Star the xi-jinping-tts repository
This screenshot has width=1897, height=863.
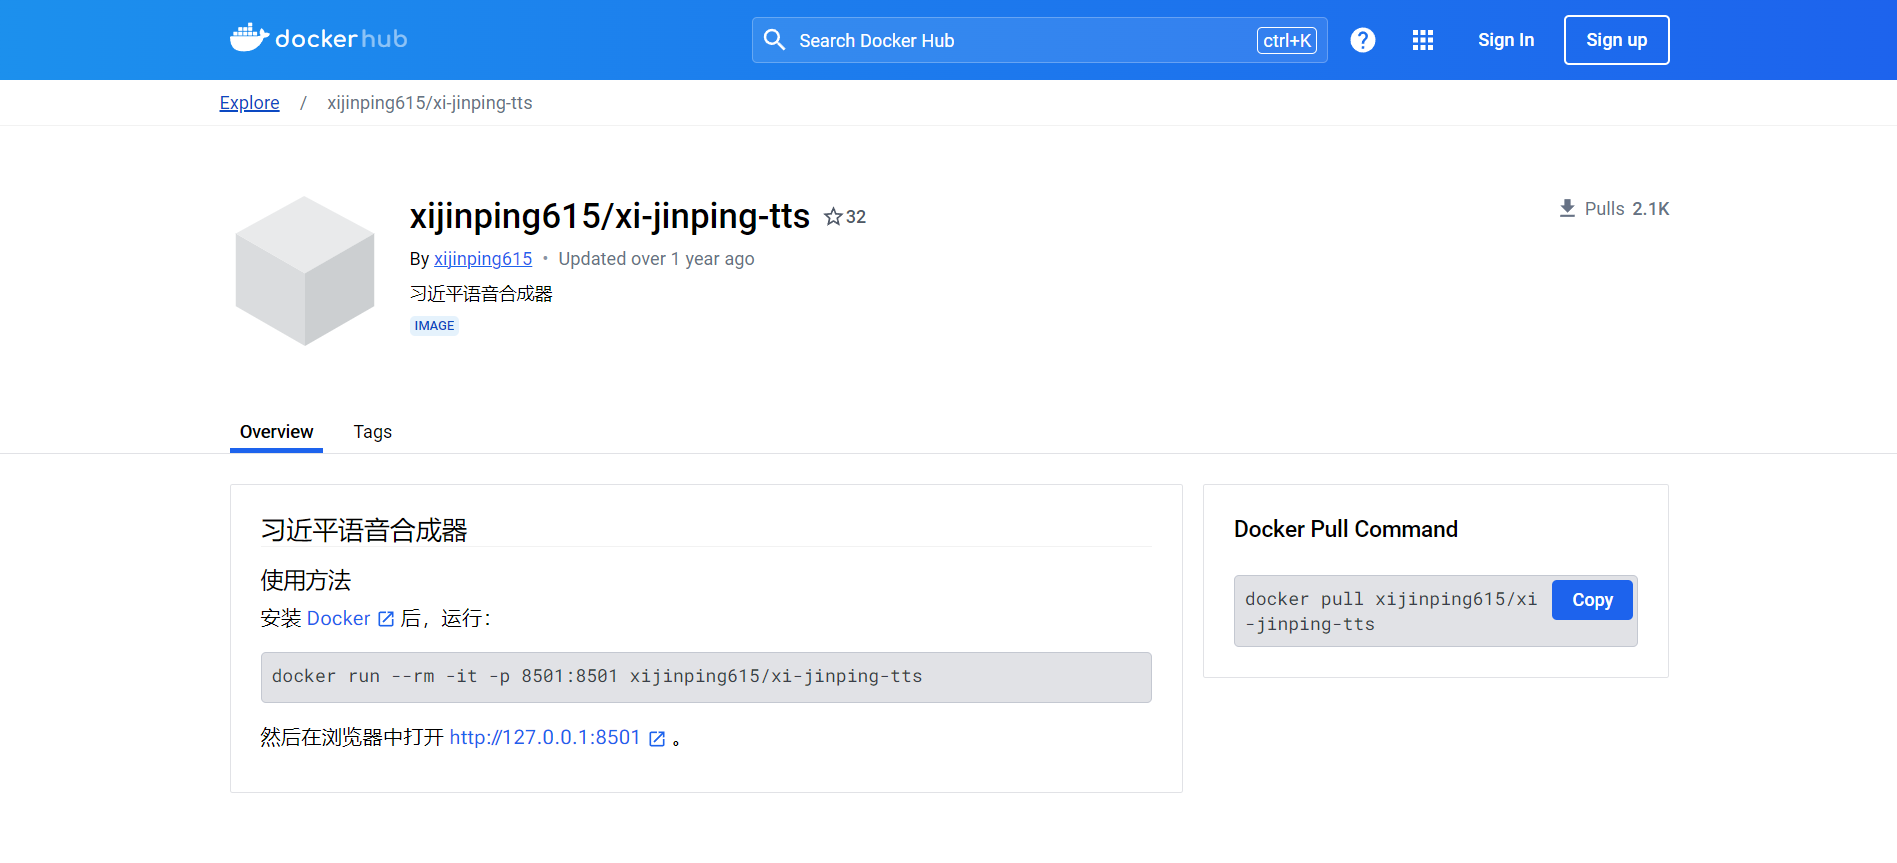click(833, 217)
